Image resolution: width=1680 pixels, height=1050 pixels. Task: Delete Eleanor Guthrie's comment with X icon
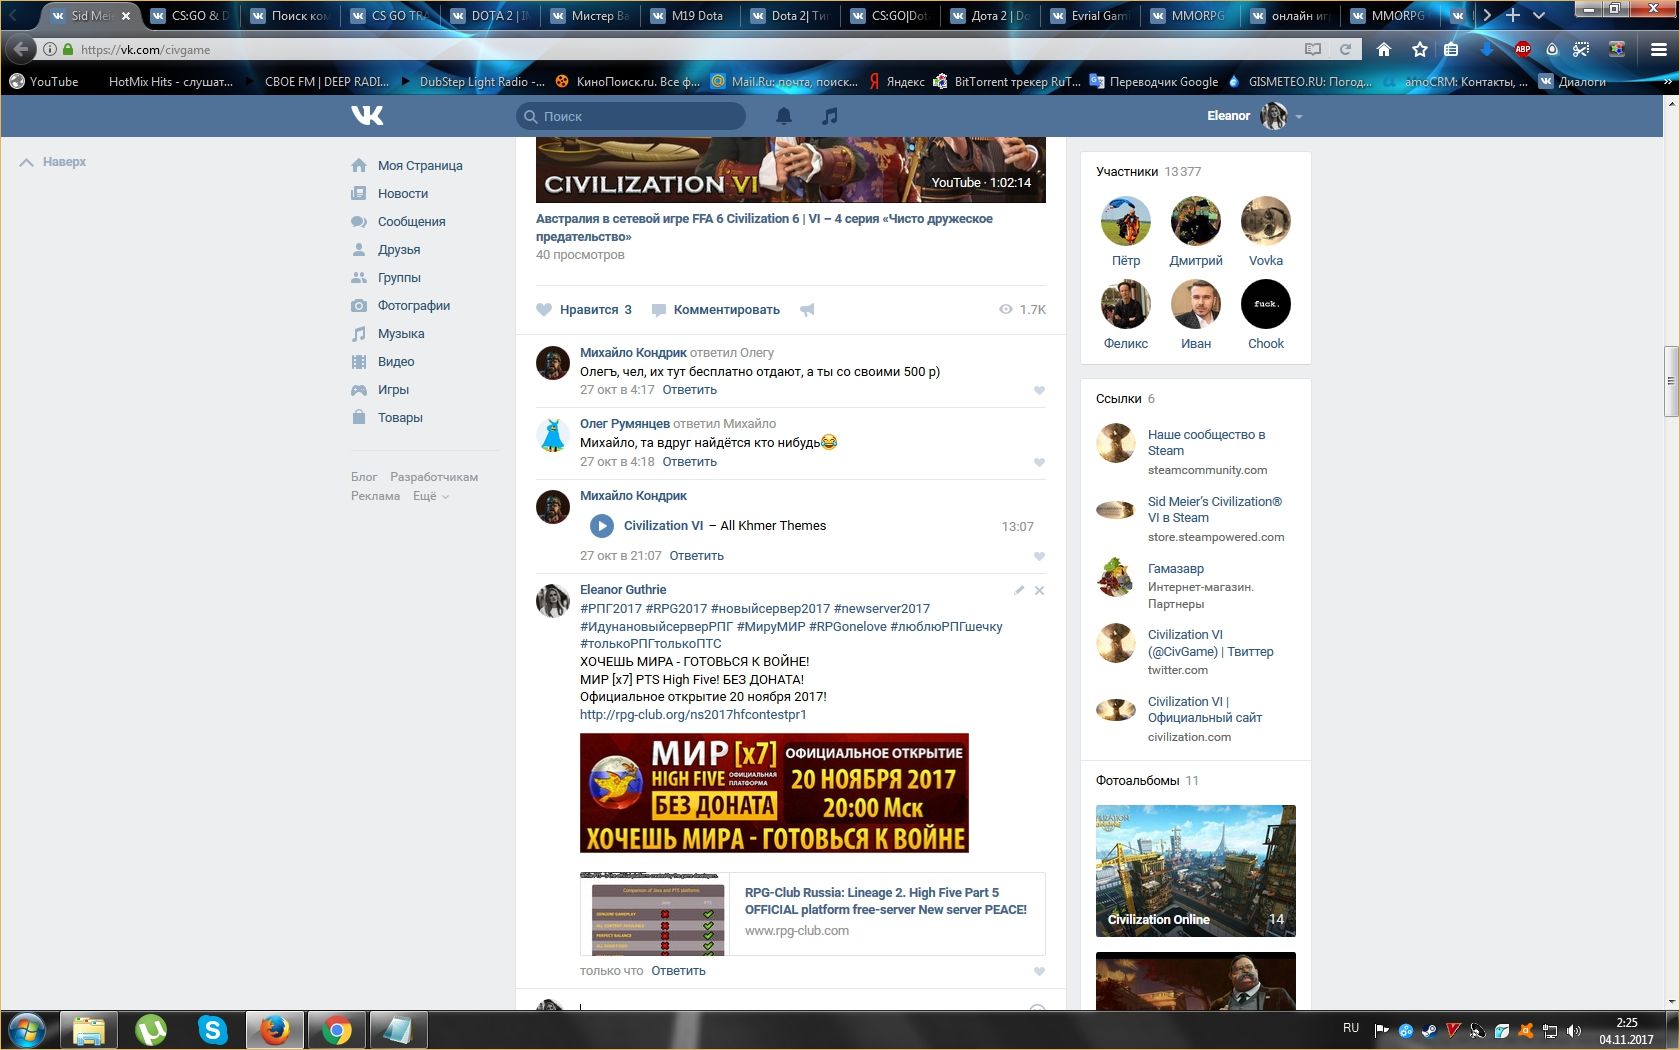click(x=1039, y=590)
